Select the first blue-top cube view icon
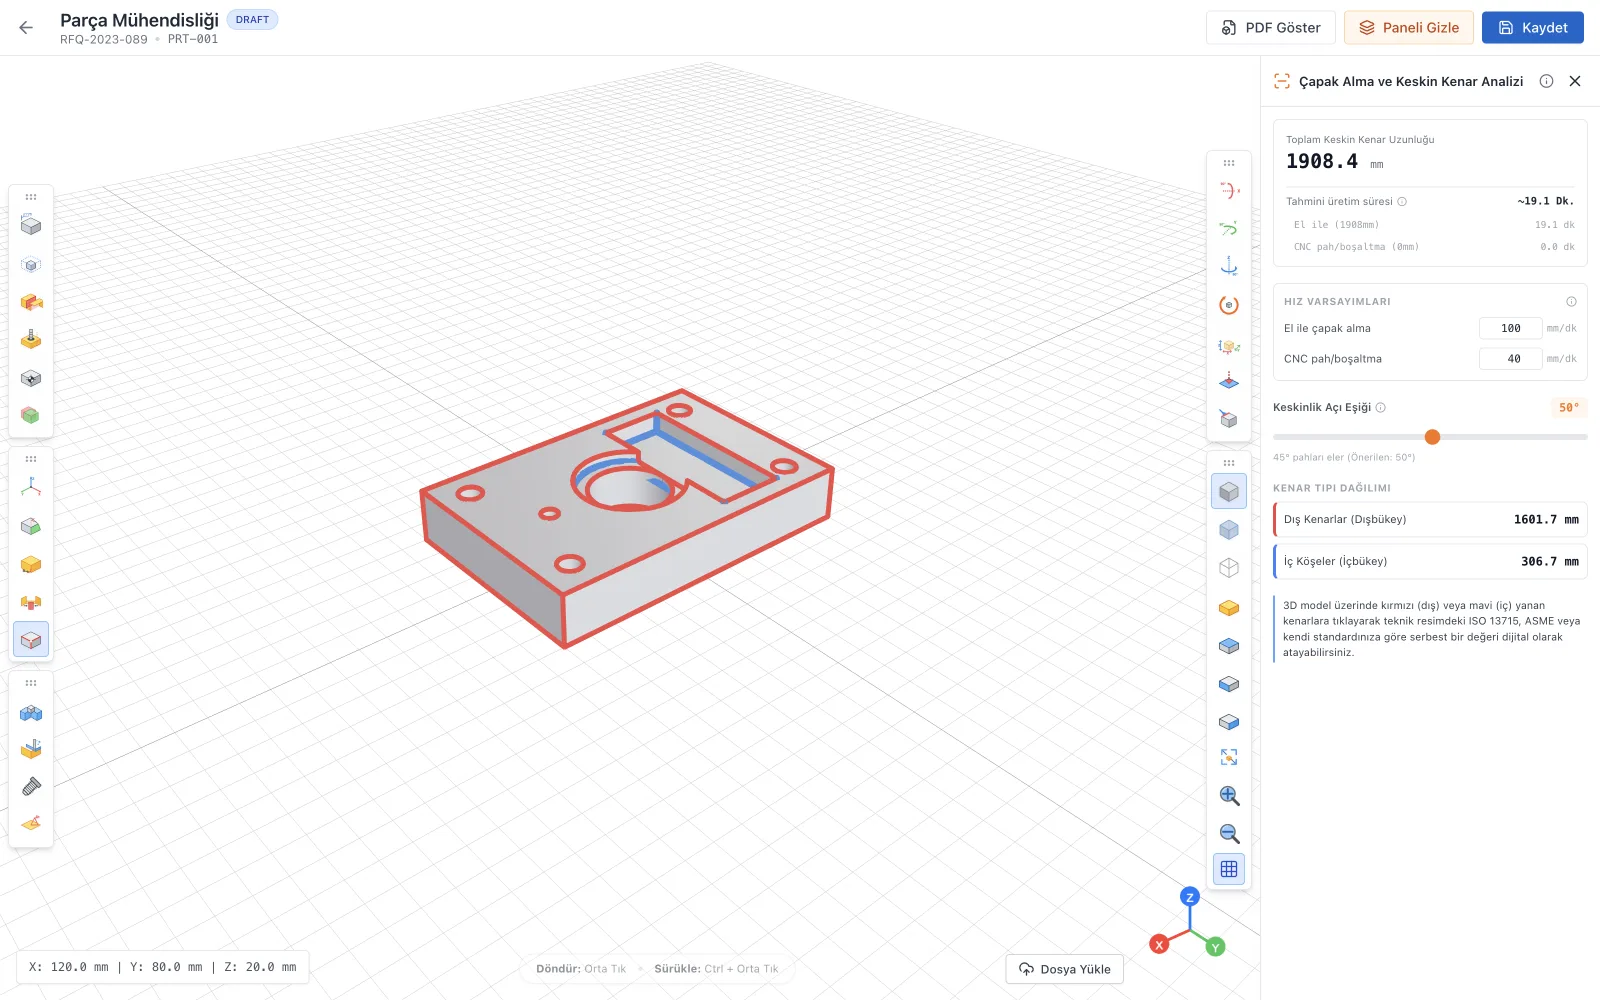This screenshot has width=1600, height=1000. point(1229,646)
